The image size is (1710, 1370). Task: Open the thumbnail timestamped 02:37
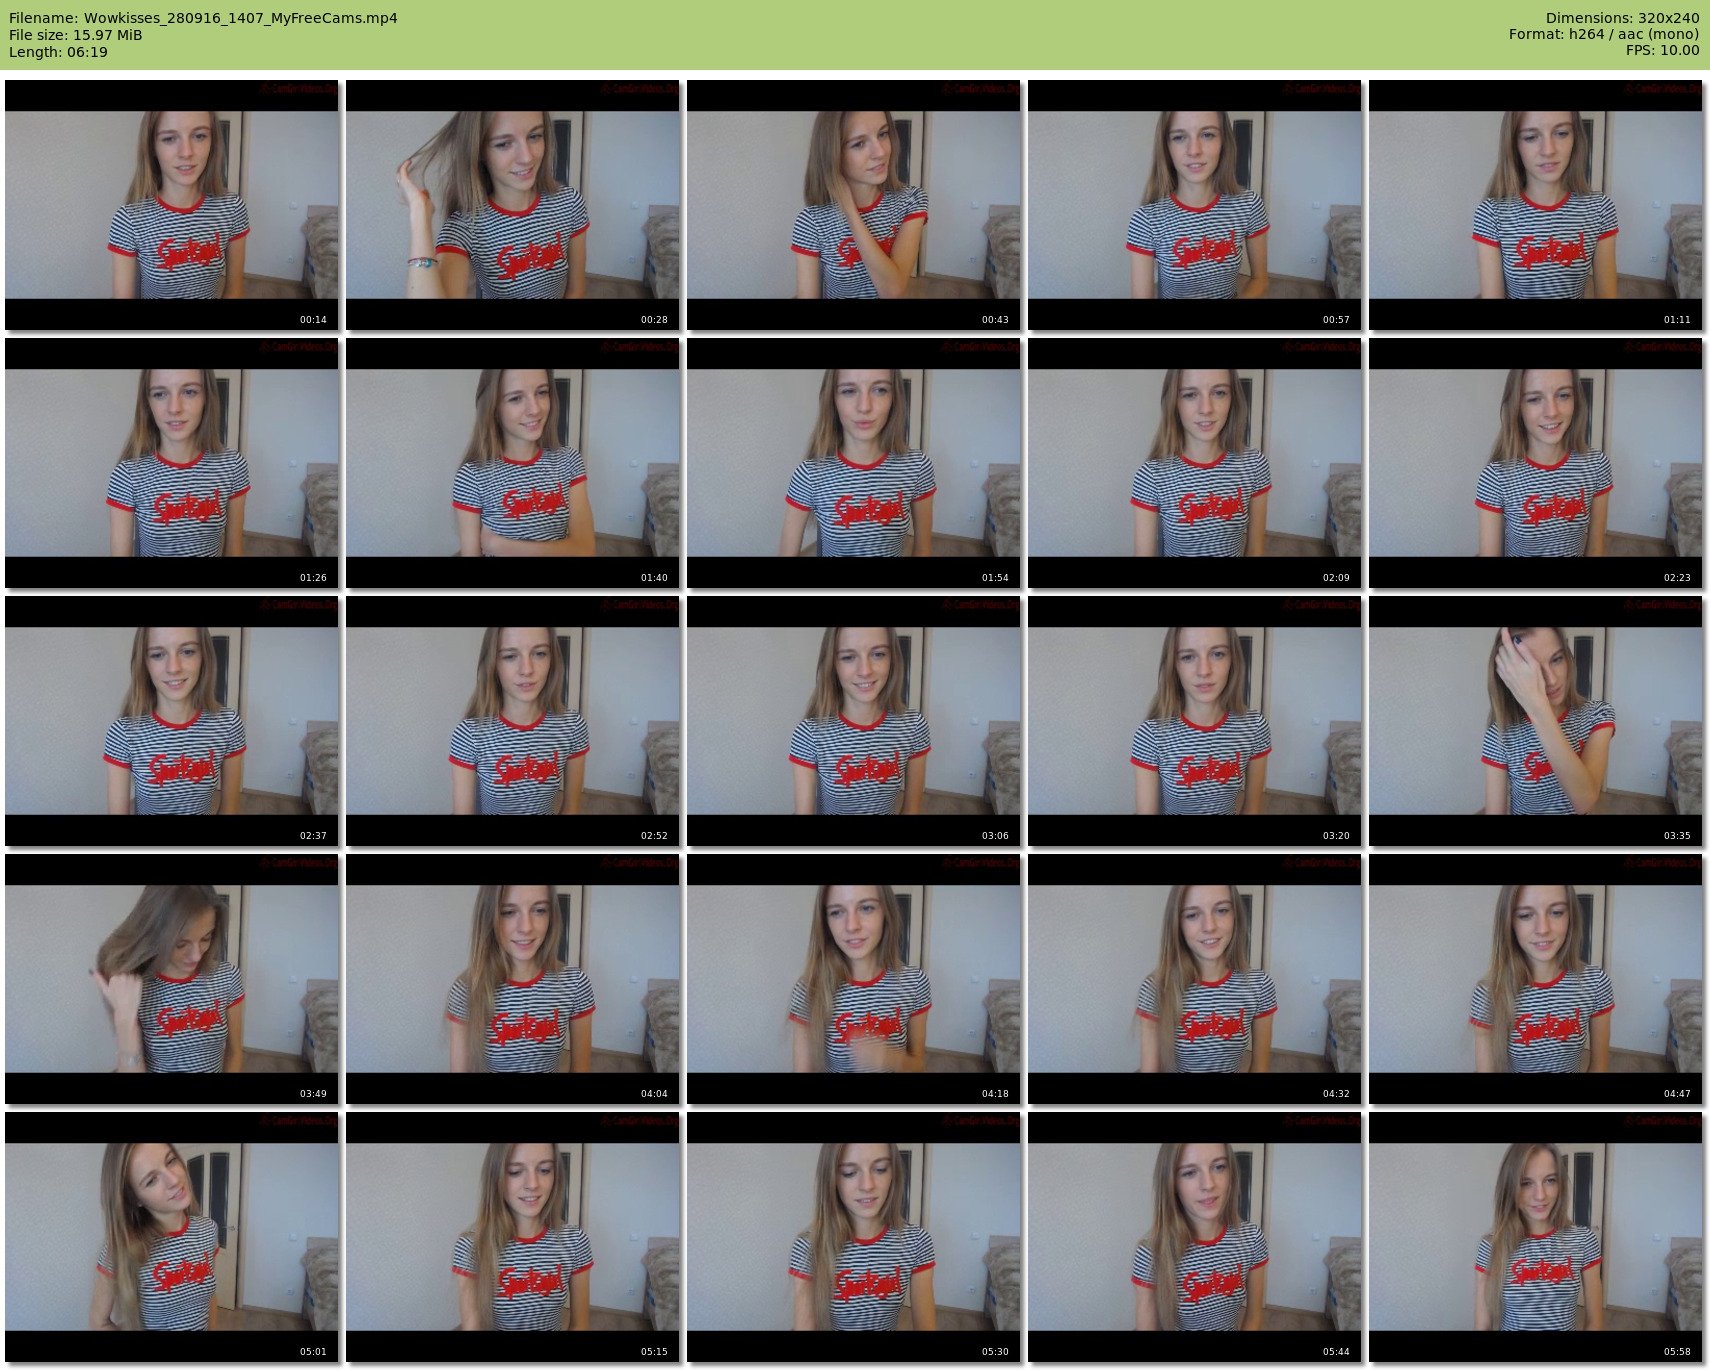[172, 721]
